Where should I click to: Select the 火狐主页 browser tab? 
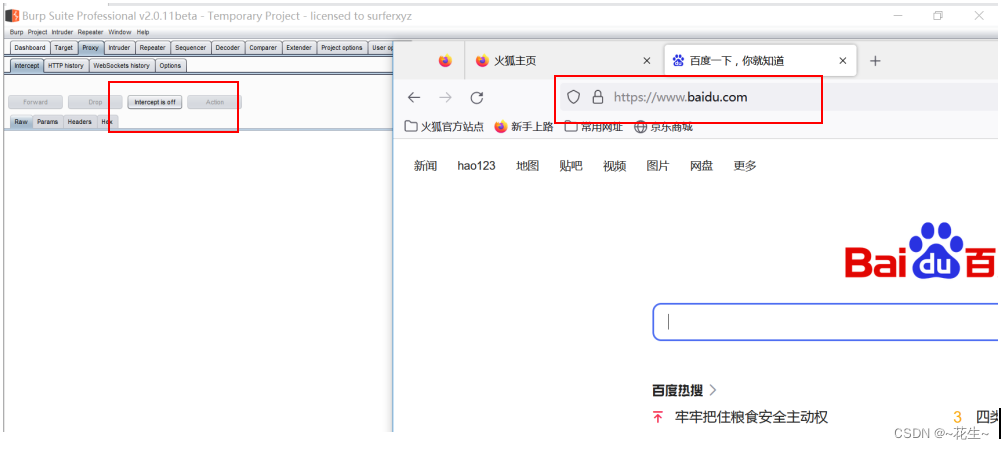(x=562, y=61)
